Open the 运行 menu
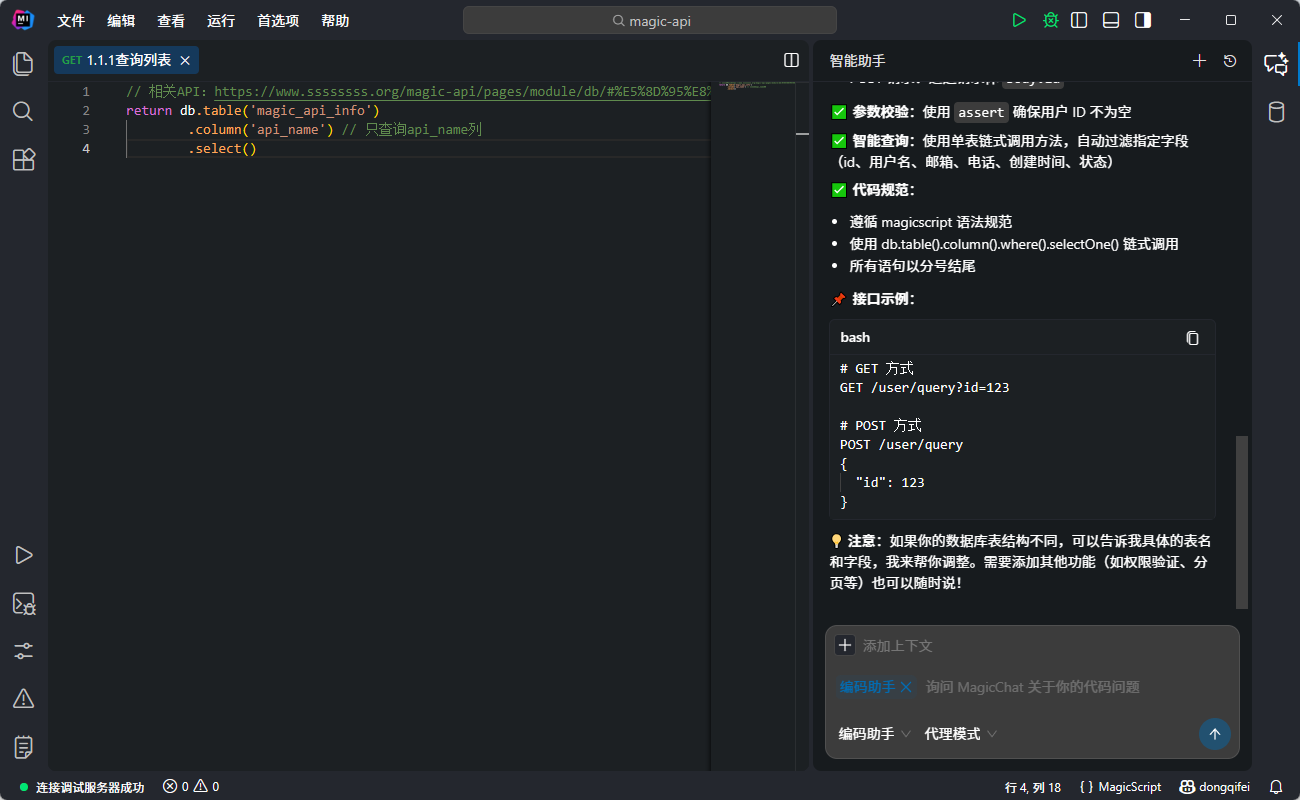Screen dimensions: 1300x800 [221, 20]
